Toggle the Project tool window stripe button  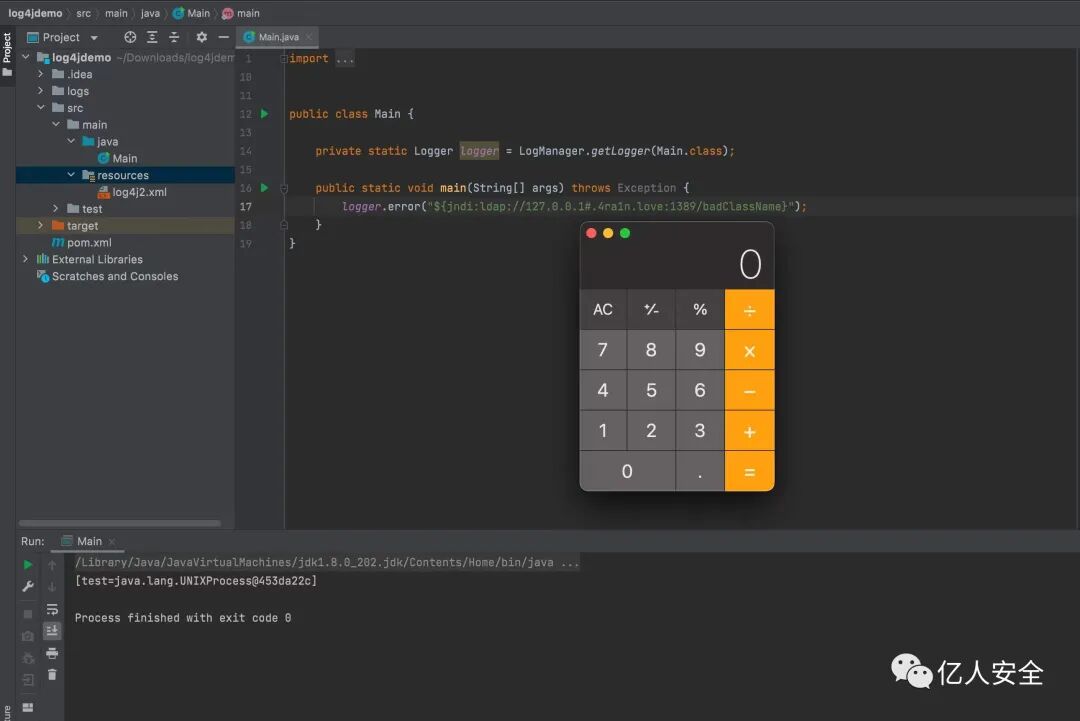click(x=7, y=56)
